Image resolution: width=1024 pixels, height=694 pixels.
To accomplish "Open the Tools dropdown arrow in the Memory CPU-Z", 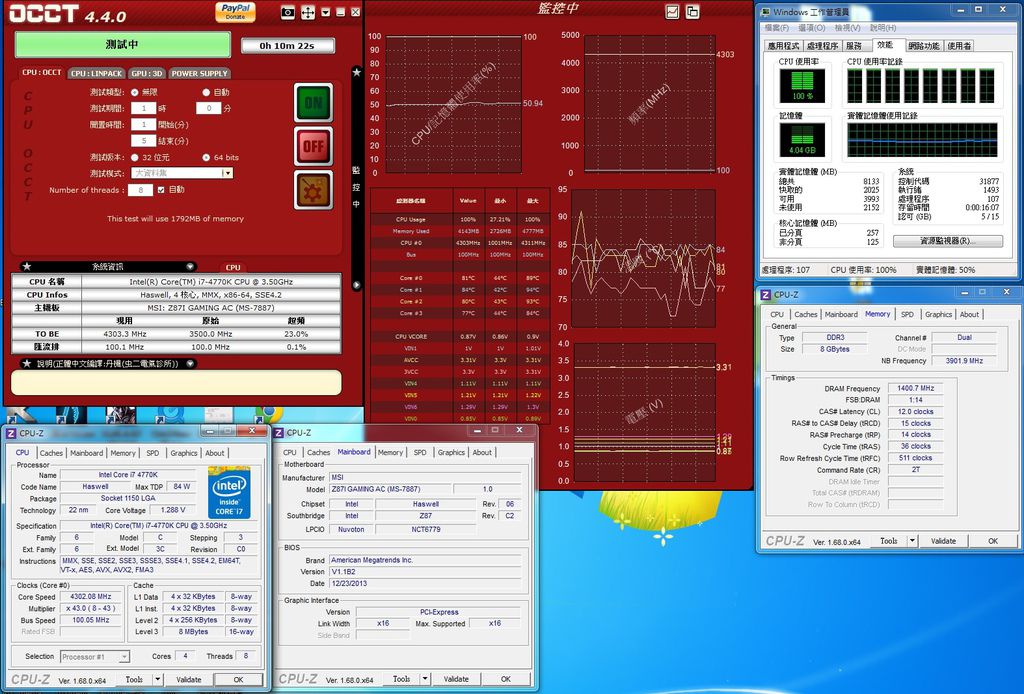I will [x=912, y=541].
